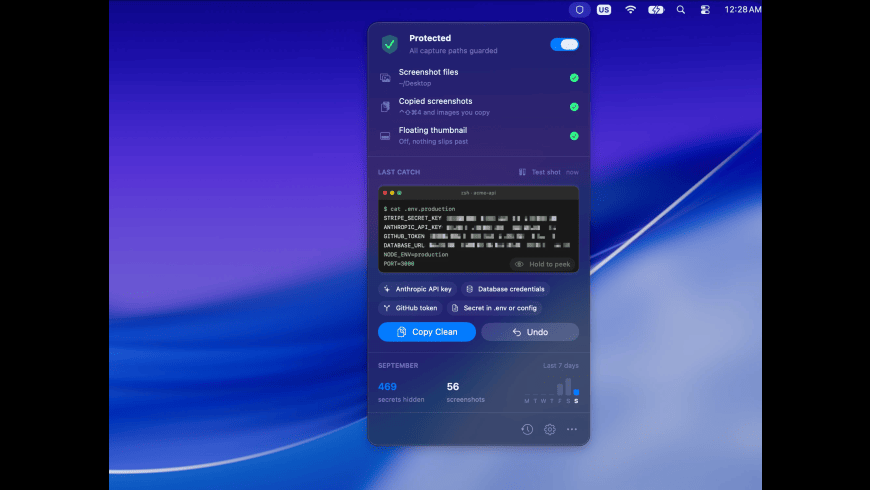Screen dimensions: 870x490
Task: Open the Floating thumbnail row
Action: tap(478, 135)
